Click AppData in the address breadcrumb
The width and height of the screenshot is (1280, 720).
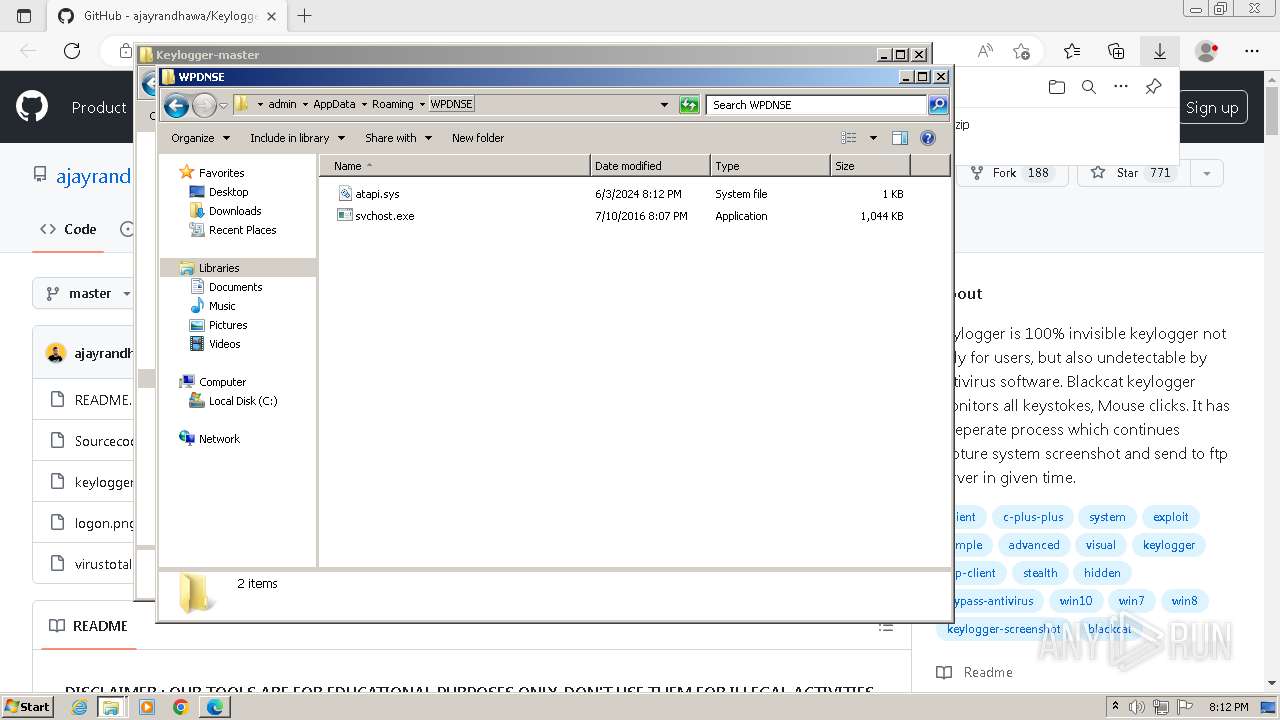[x=334, y=104]
